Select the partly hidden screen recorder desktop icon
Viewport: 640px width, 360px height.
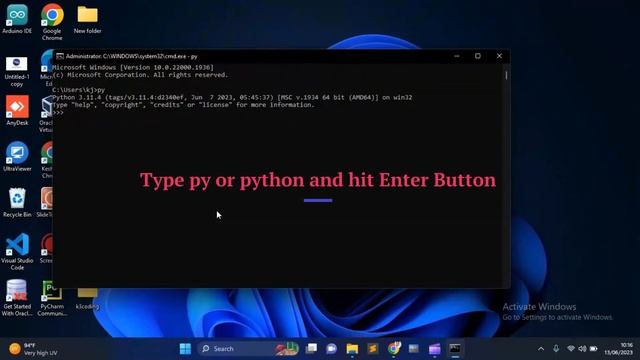(x=46, y=248)
